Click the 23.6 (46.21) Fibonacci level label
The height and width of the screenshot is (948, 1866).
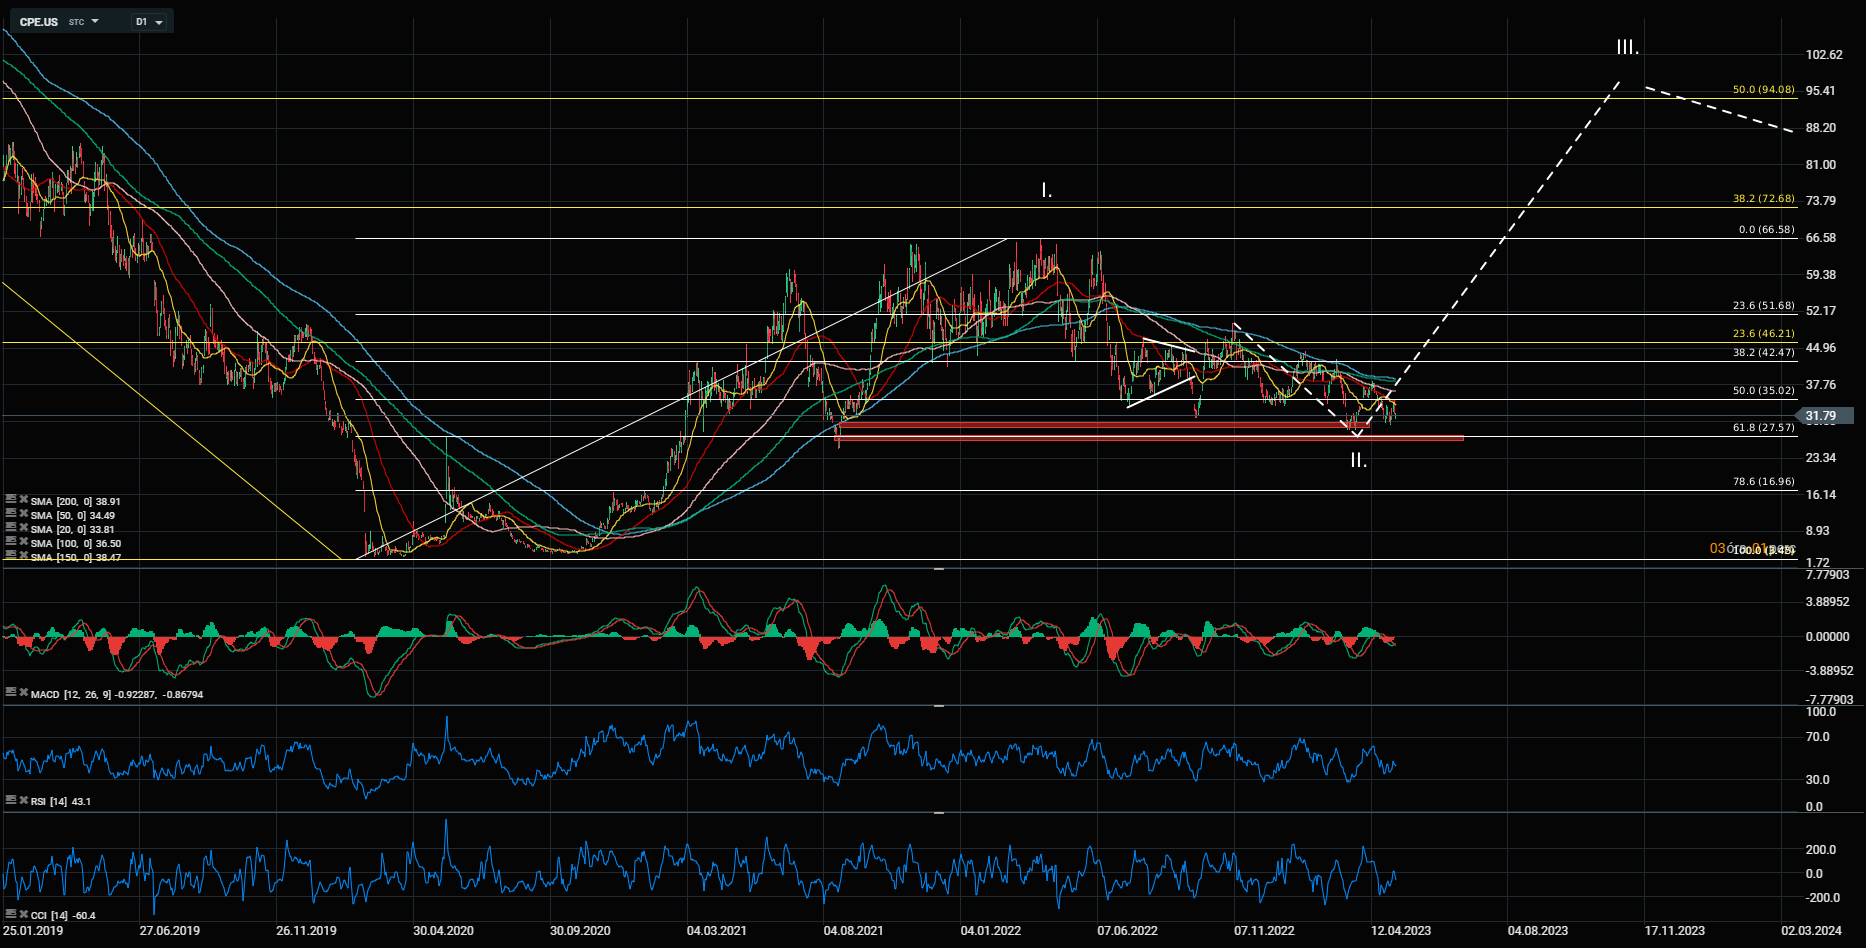[x=1764, y=334]
